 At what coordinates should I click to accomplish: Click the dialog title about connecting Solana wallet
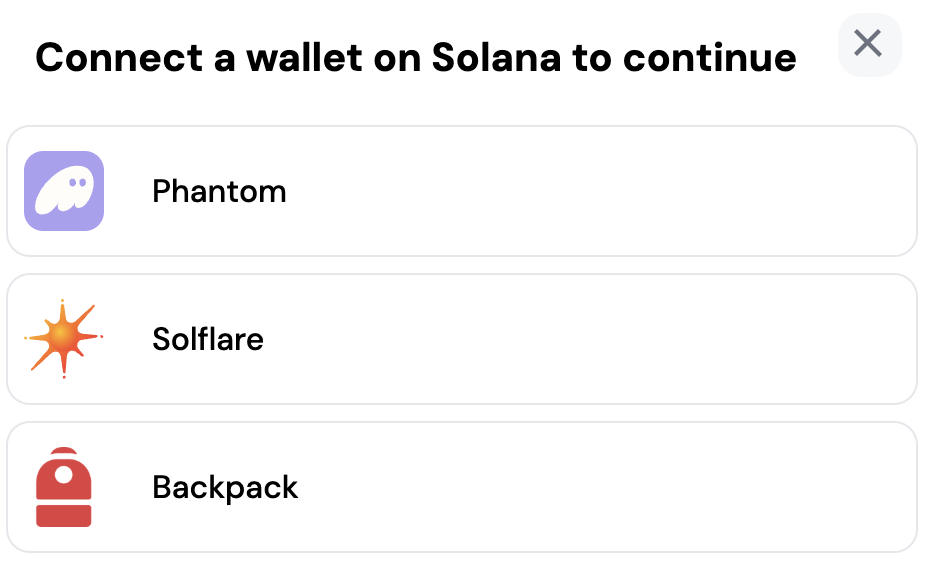415,58
